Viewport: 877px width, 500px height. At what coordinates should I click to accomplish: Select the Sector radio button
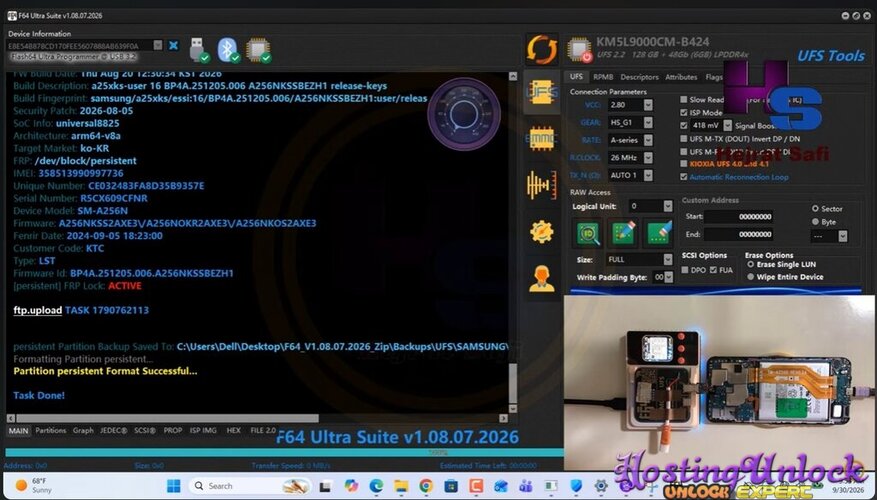pos(815,209)
